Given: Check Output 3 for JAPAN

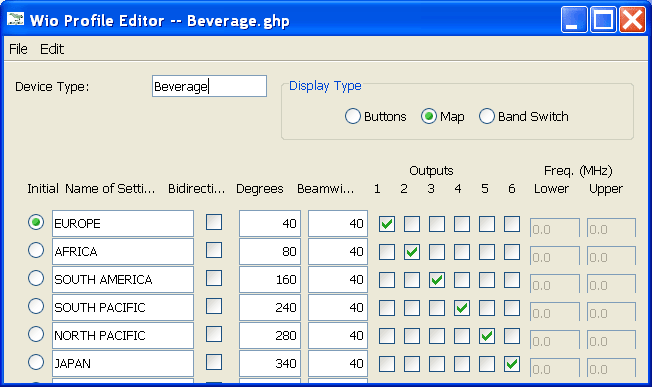Looking at the screenshot, I should coord(437,364).
